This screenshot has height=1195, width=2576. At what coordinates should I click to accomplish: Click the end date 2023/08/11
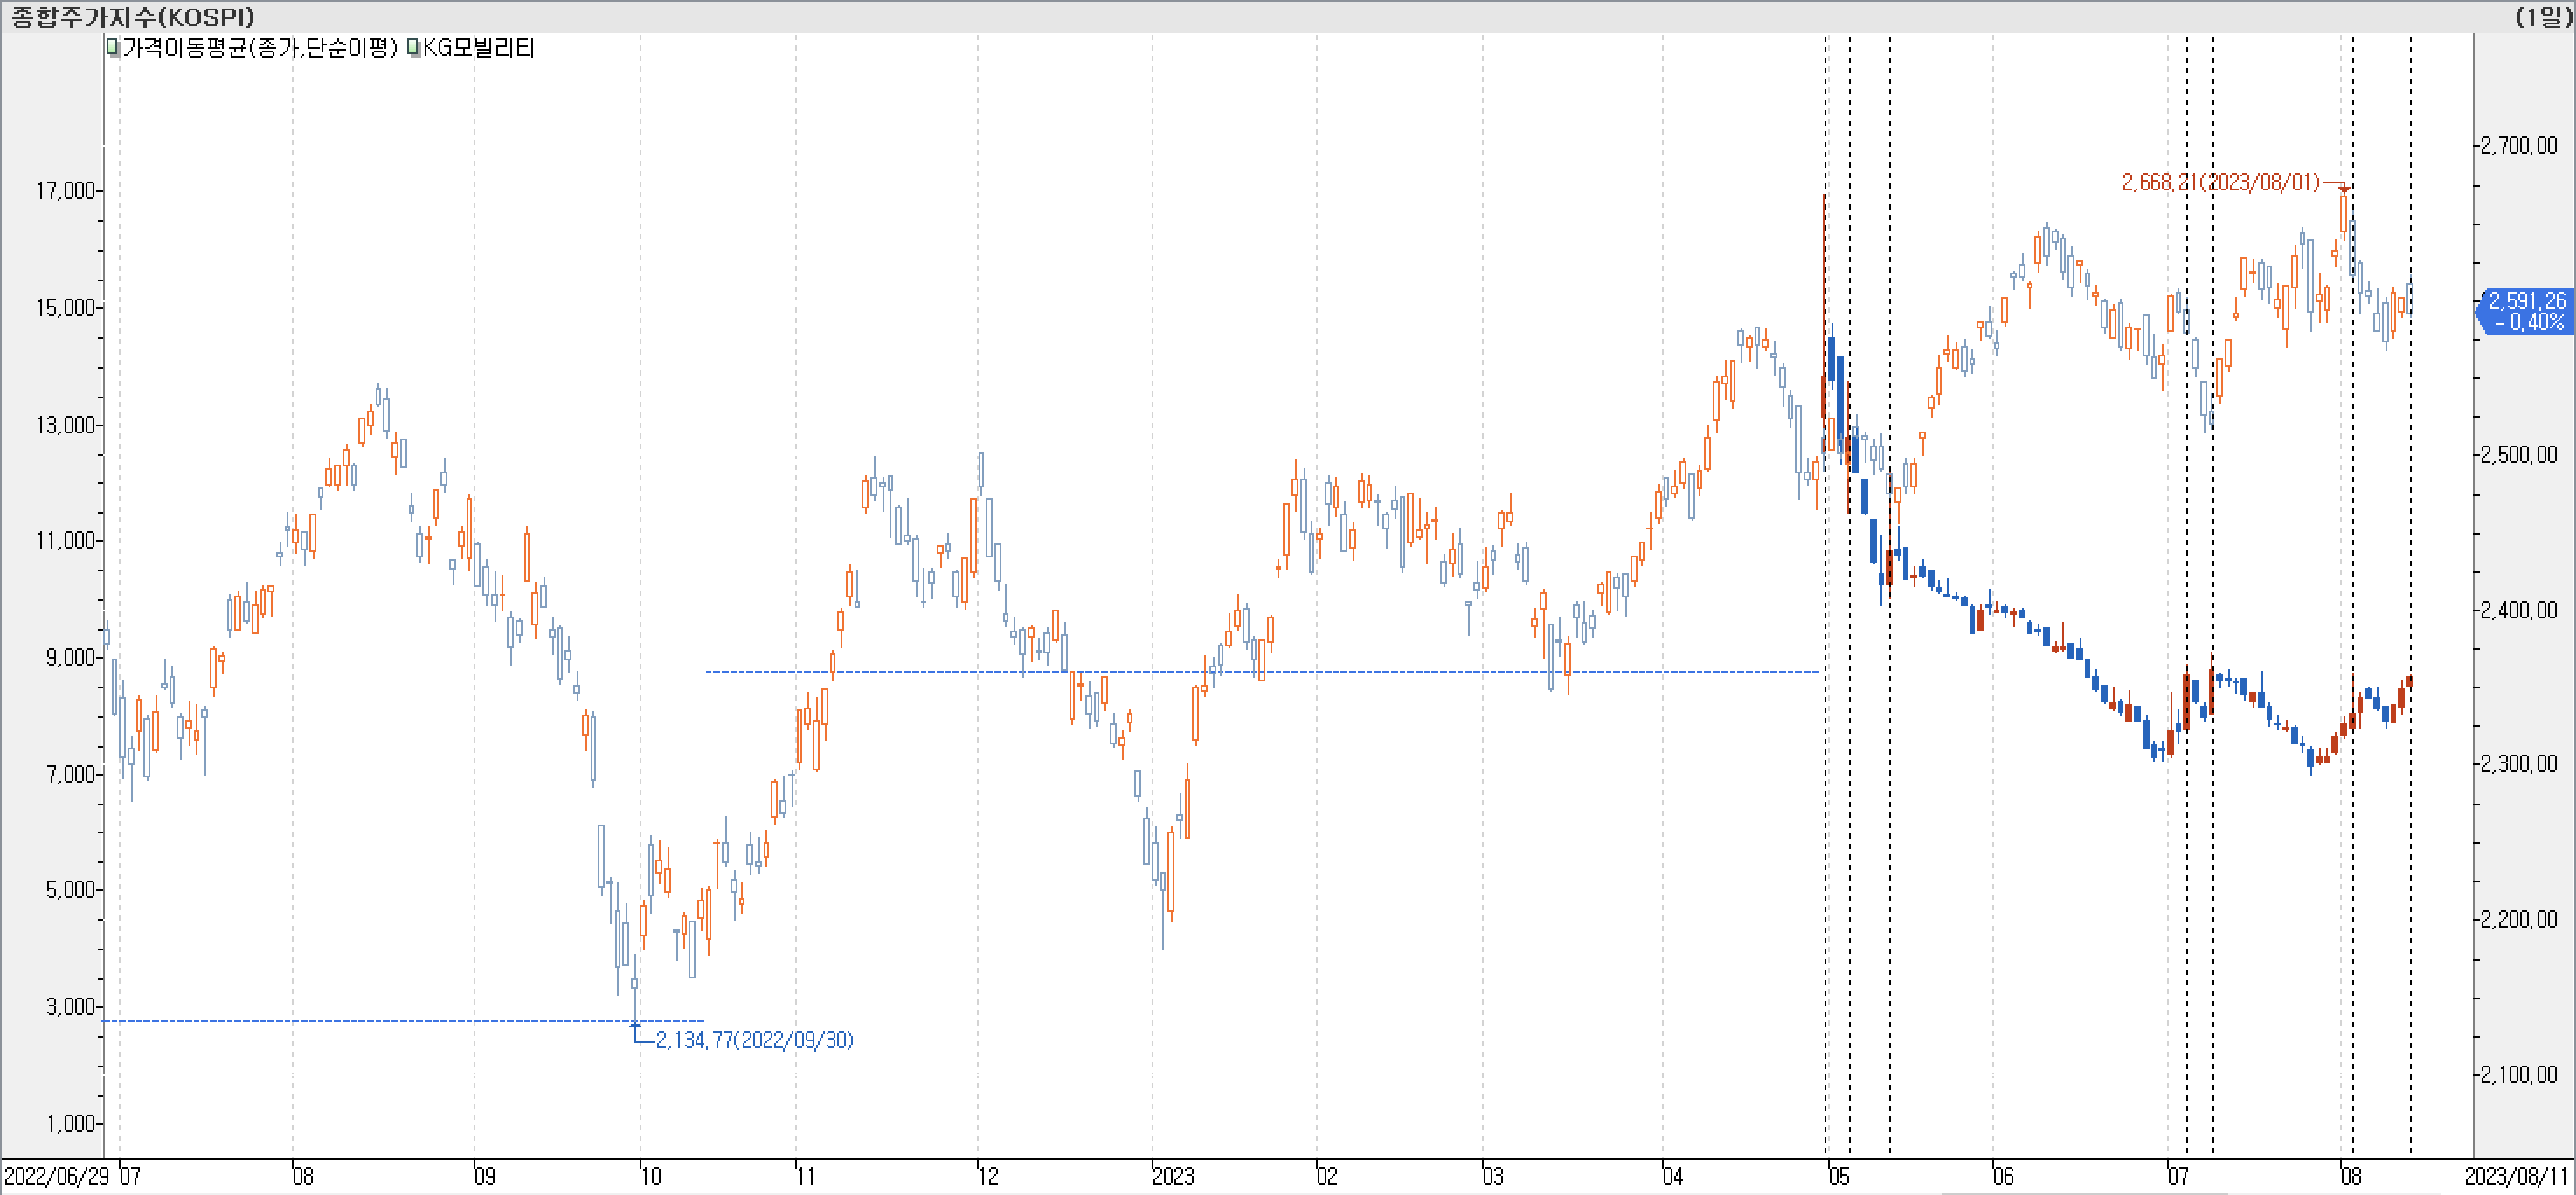(2517, 1176)
